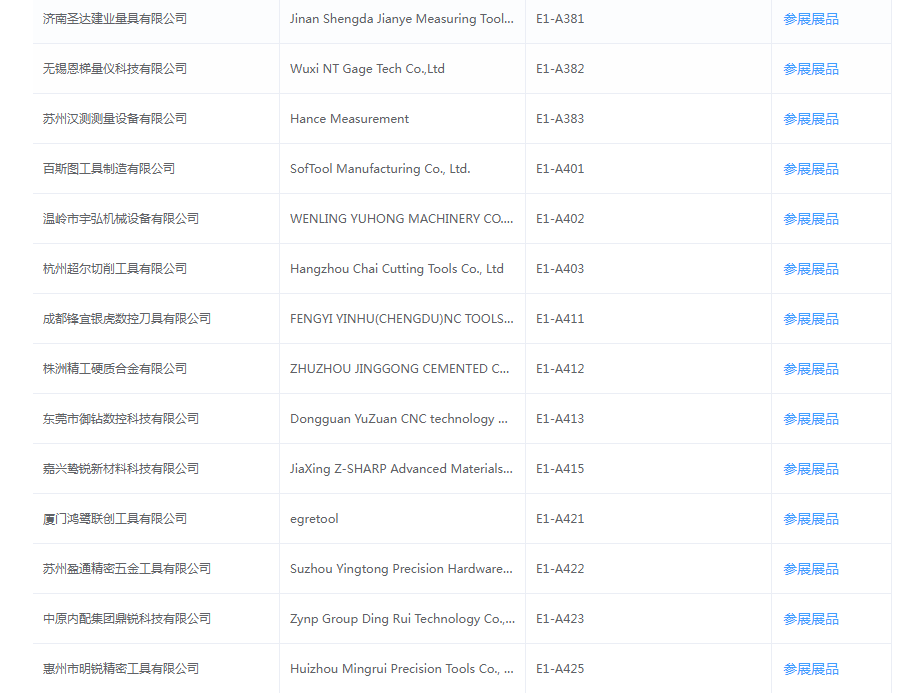Open 参展展品 link for Hance Measurement
This screenshot has width=907, height=693.
pos(810,119)
